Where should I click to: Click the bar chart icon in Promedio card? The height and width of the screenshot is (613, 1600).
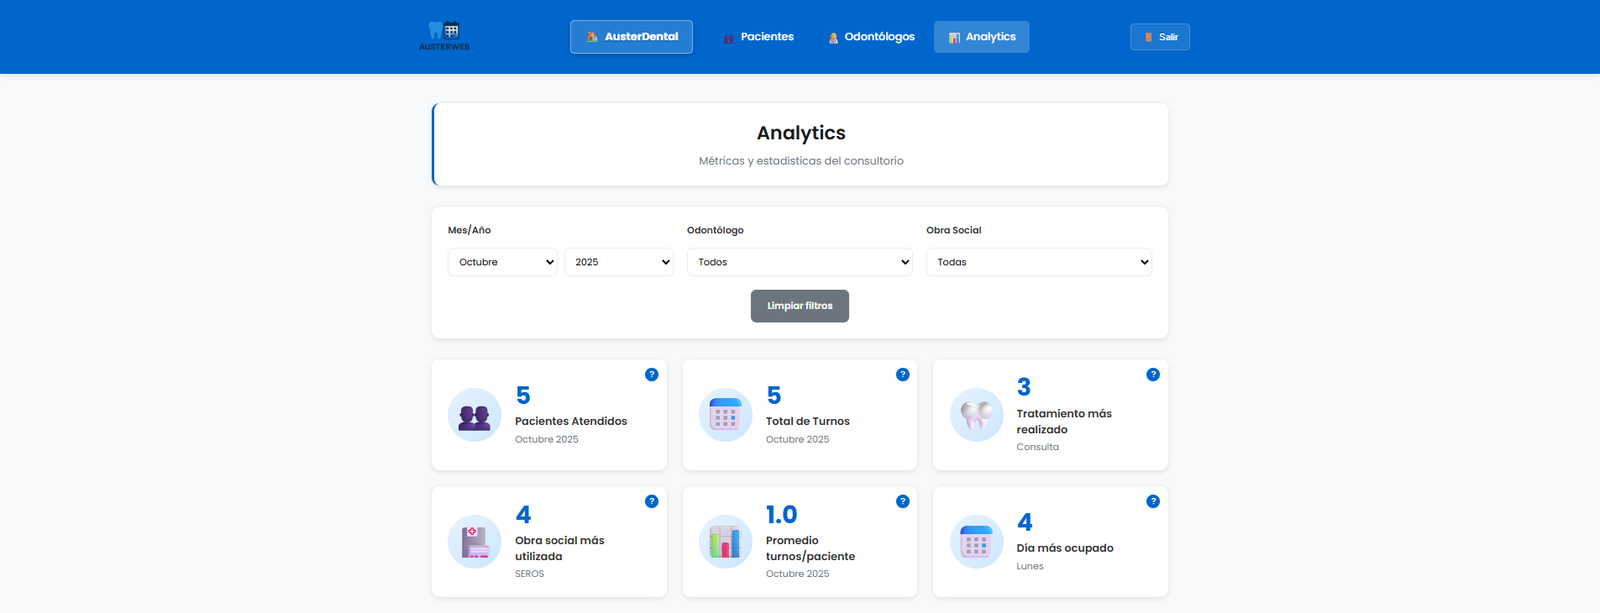tap(725, 542)
